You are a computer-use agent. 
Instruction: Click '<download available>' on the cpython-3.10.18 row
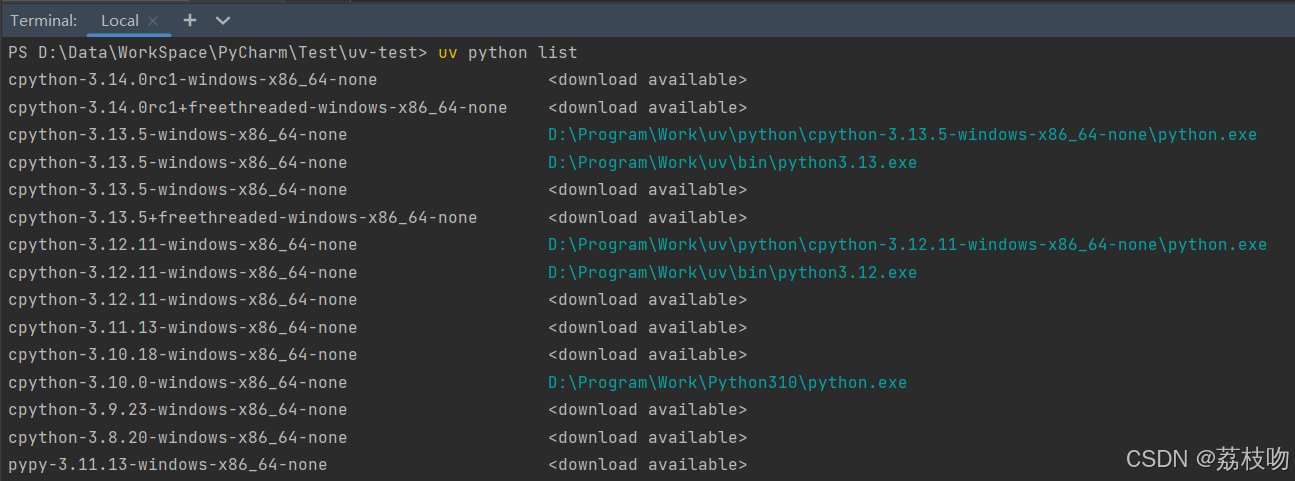click(x=647, y=355)
